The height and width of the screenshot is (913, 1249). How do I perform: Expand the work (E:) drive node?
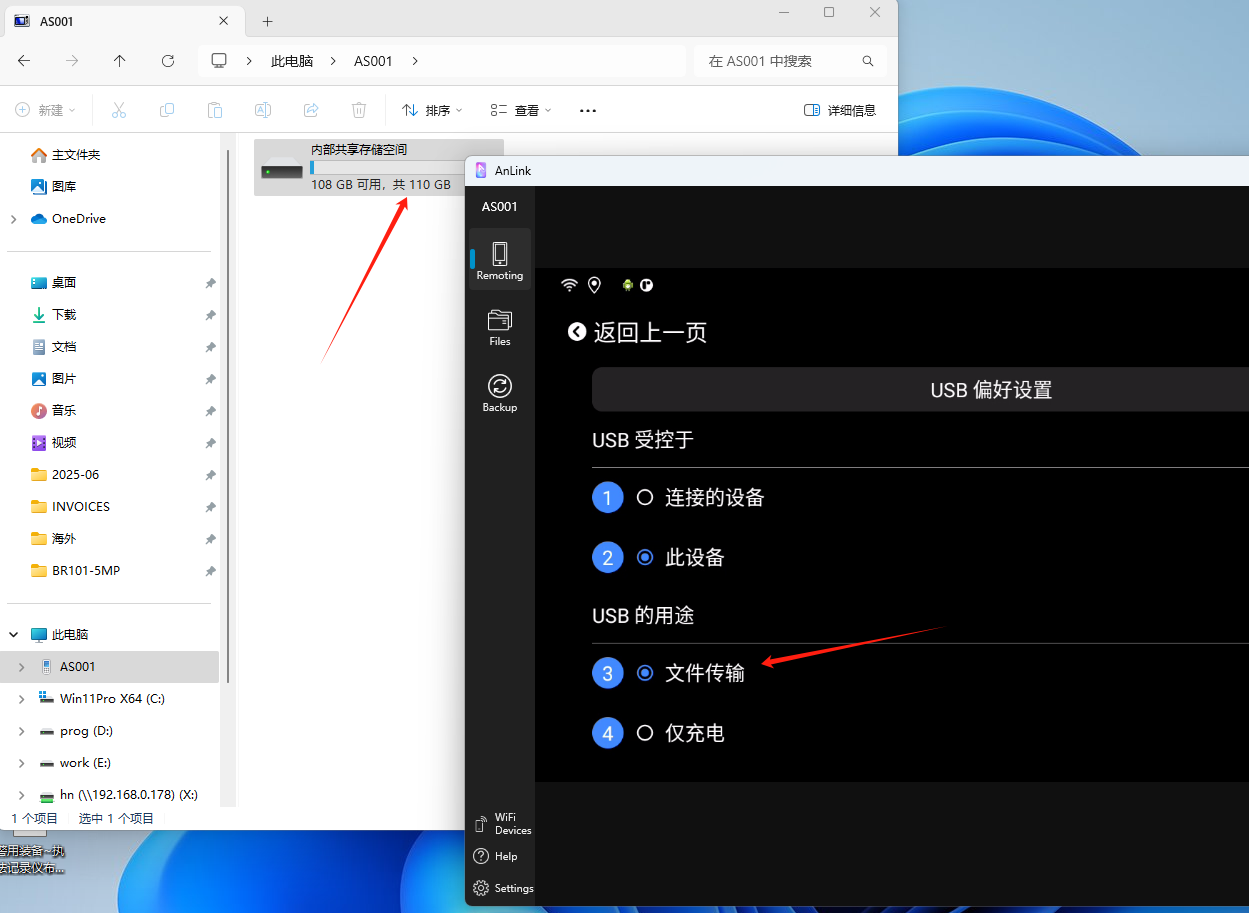(22, 763)
